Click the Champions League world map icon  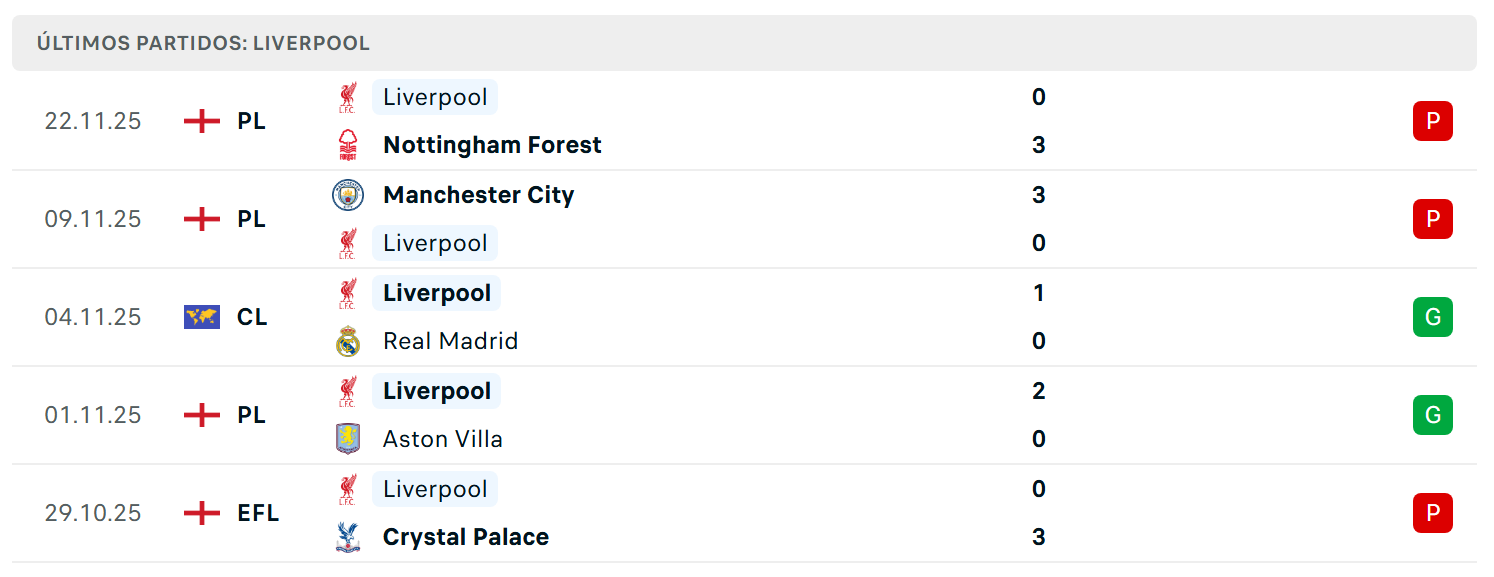(x=202, y=317)
